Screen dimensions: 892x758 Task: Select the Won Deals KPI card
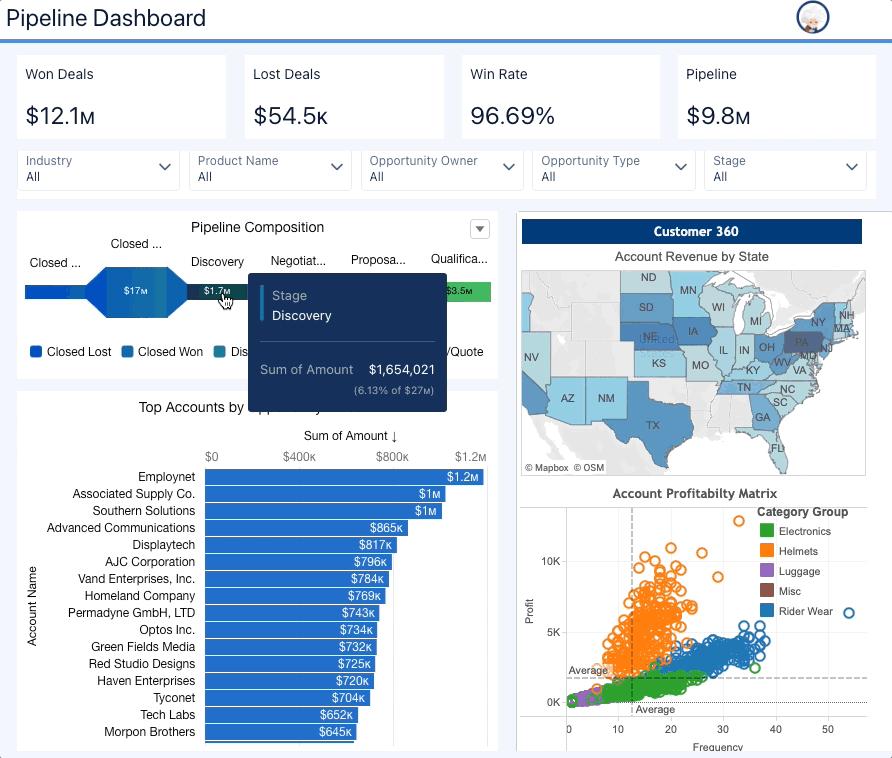click(x=120, y=96)
